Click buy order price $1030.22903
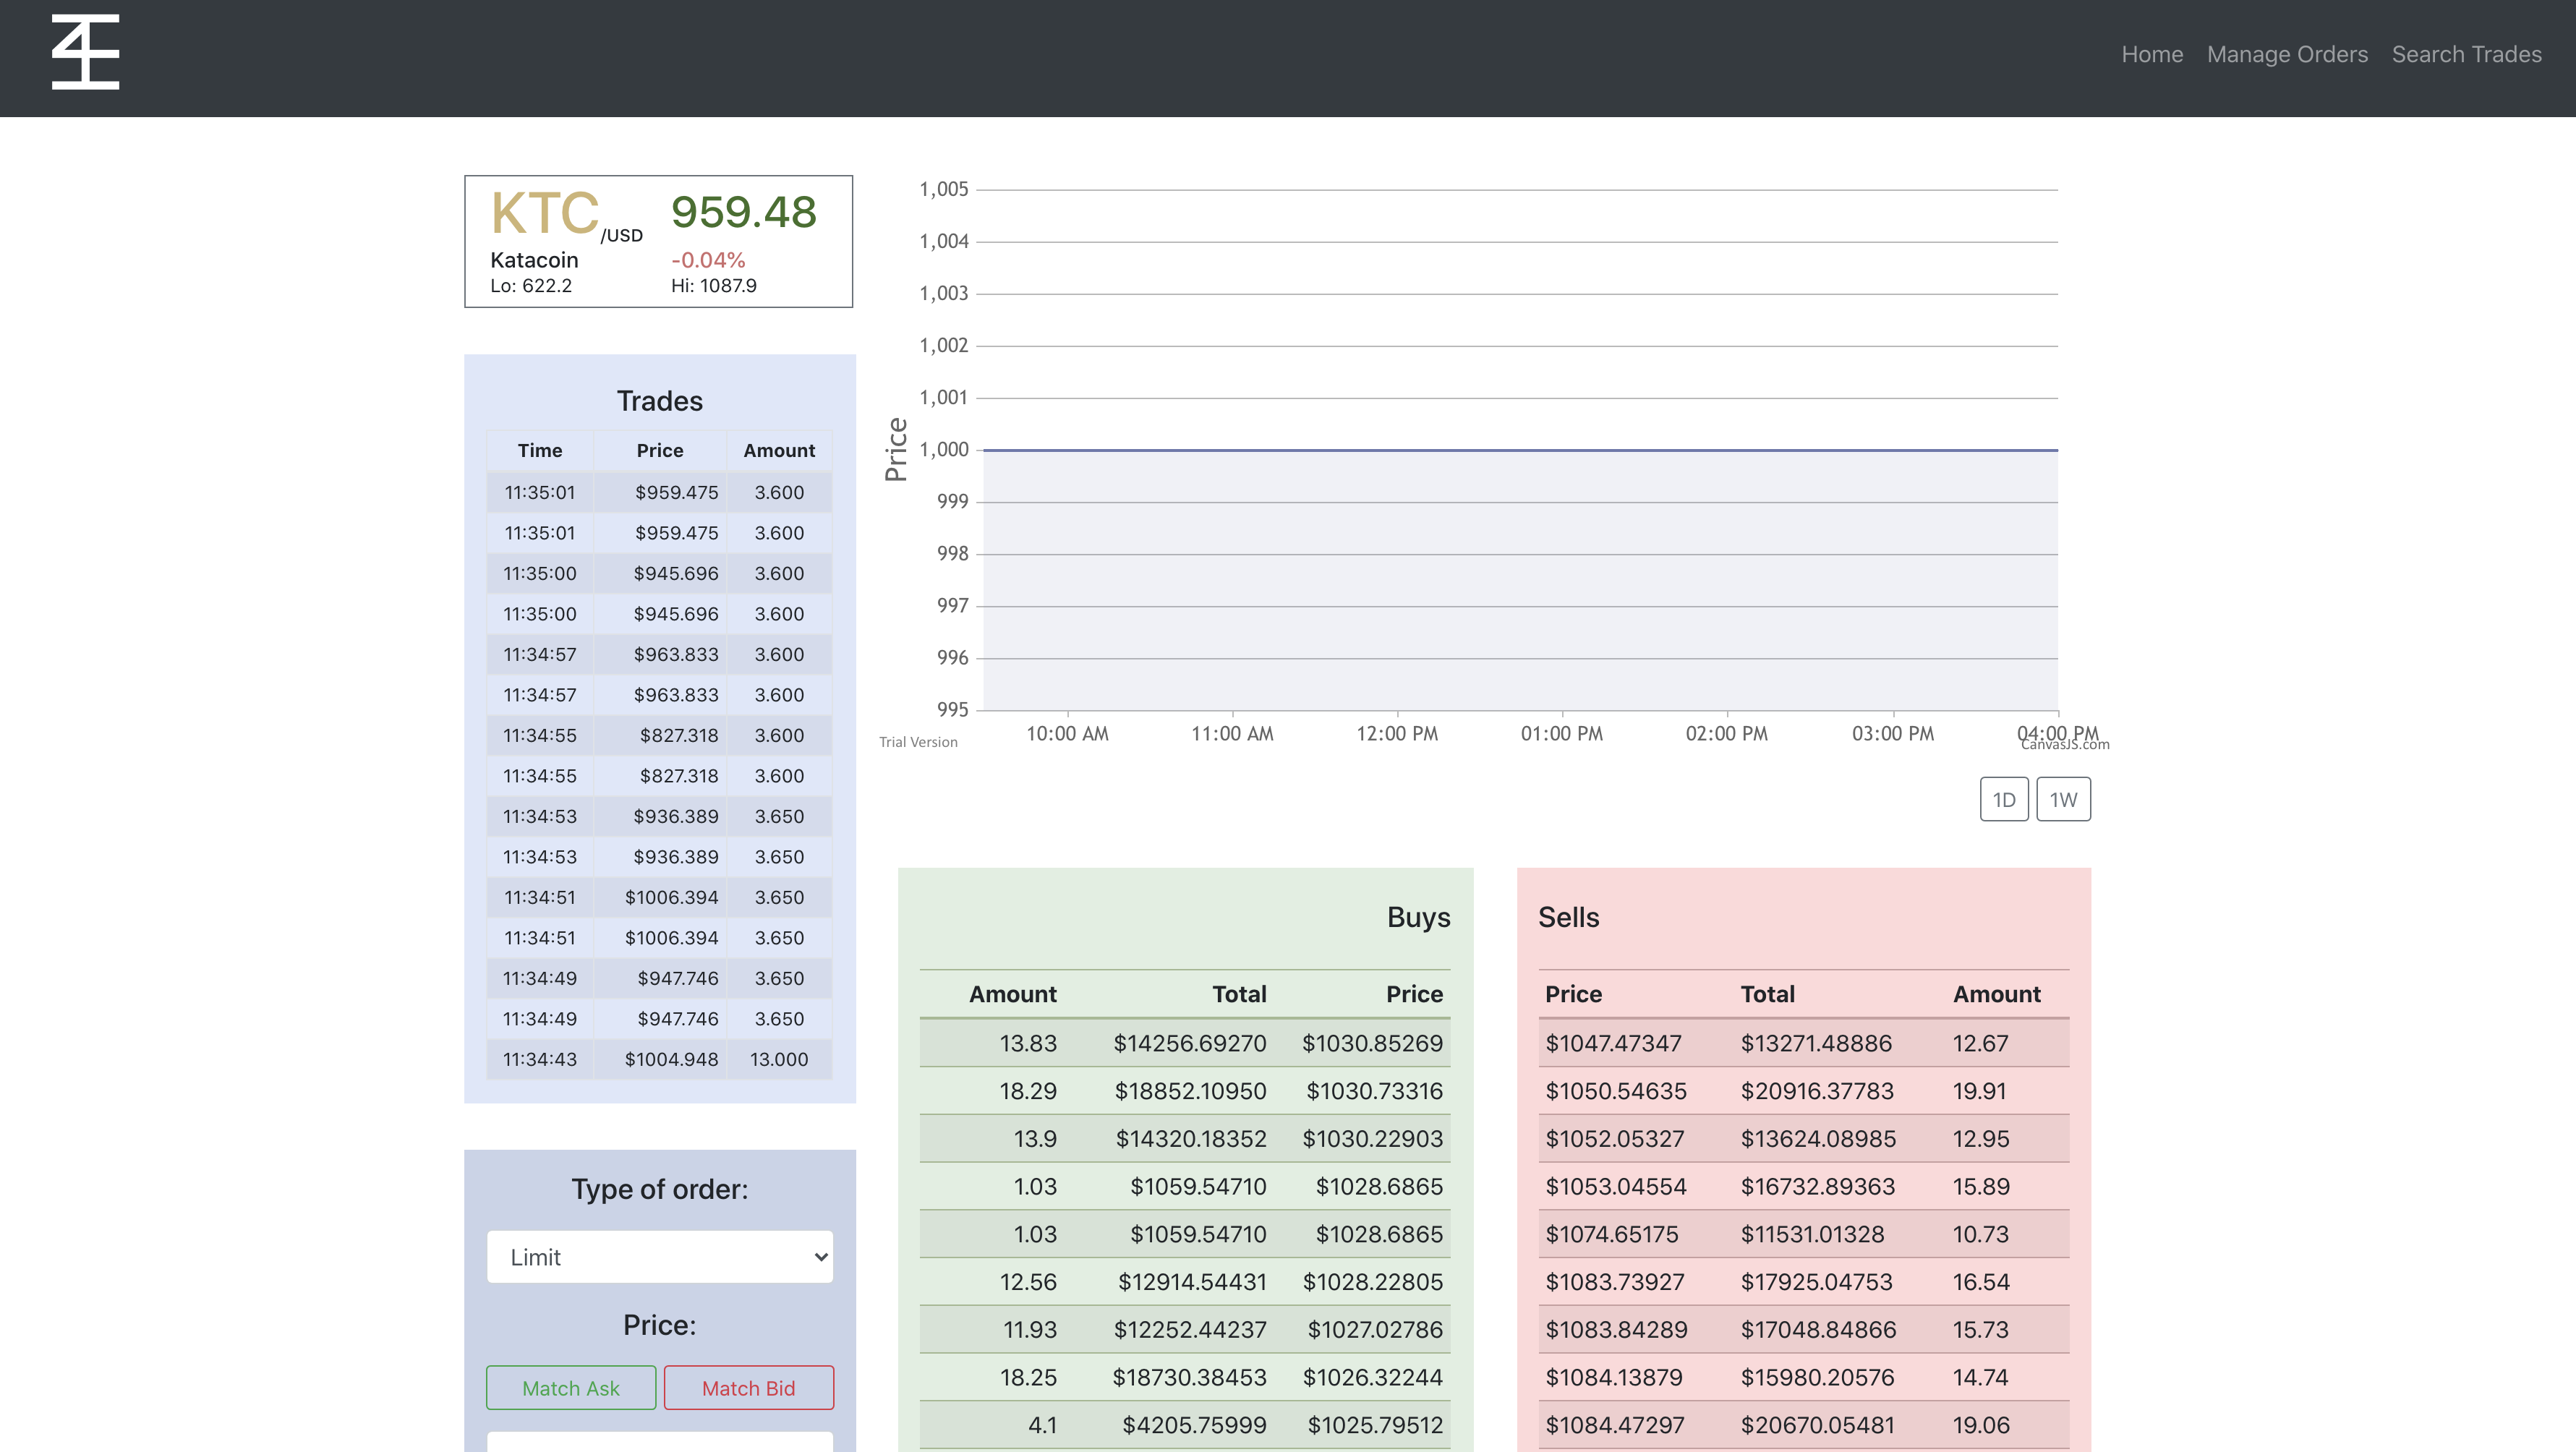Viewport: 2576px width, 1452px height. 1372,1139
